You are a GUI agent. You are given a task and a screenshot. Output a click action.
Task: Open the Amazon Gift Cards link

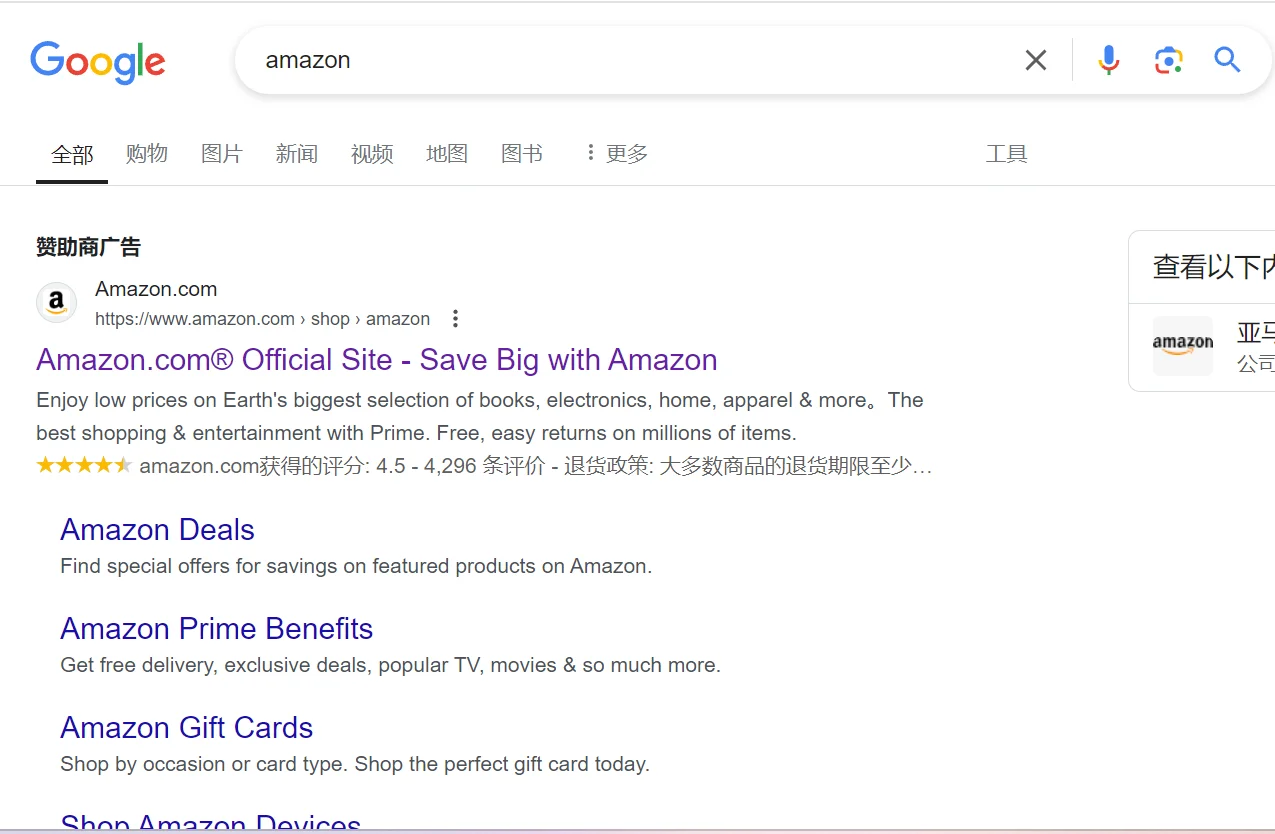187,728
